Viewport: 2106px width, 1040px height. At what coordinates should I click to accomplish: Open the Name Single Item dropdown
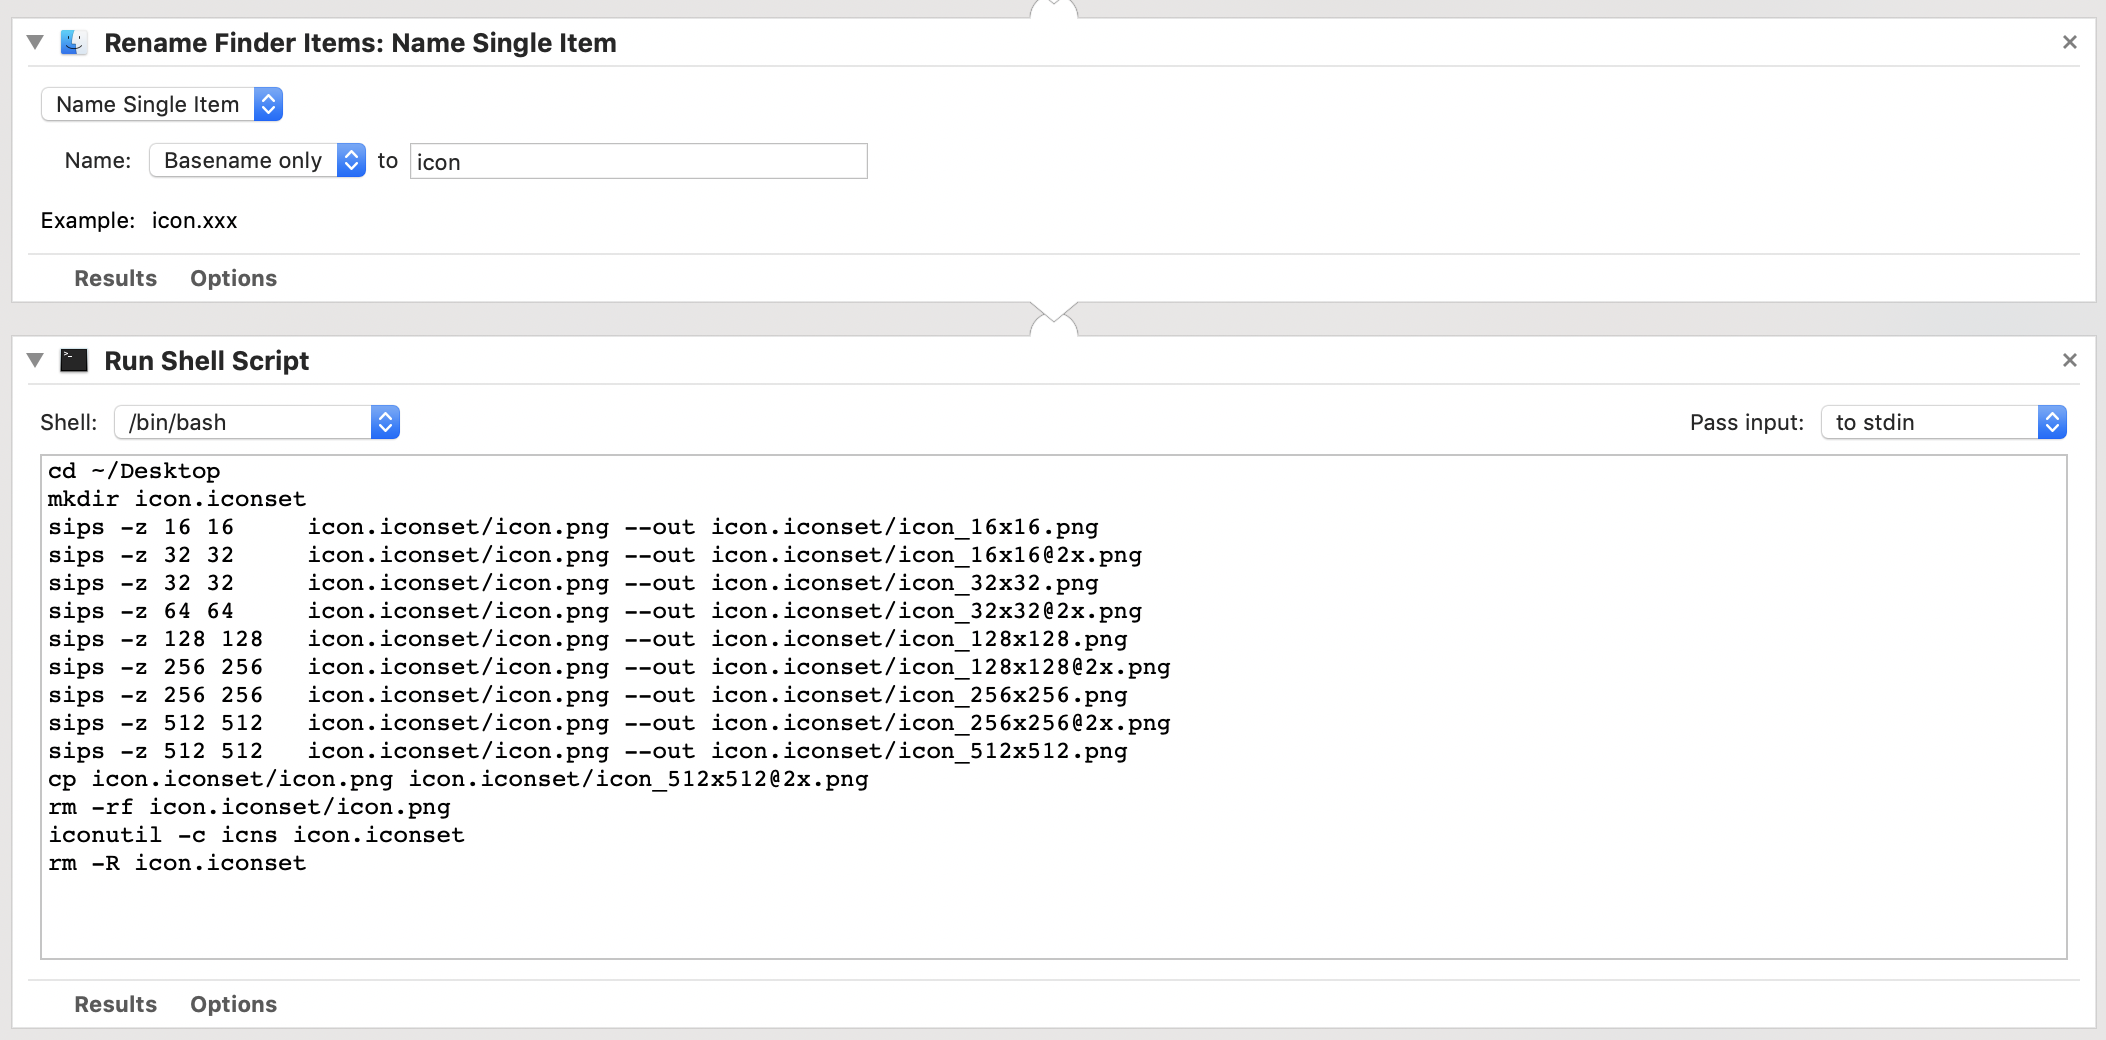point(267,103)
